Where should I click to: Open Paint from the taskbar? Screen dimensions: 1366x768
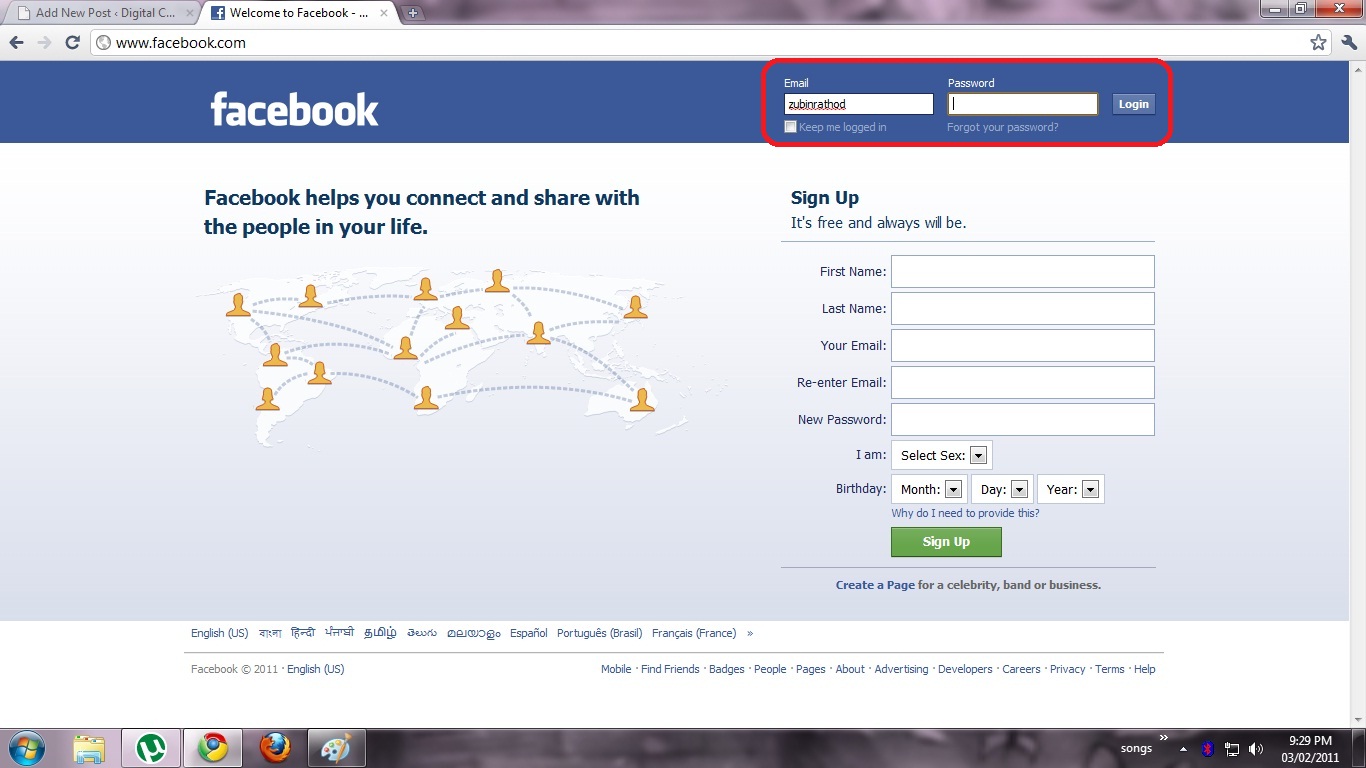(336, 748)
